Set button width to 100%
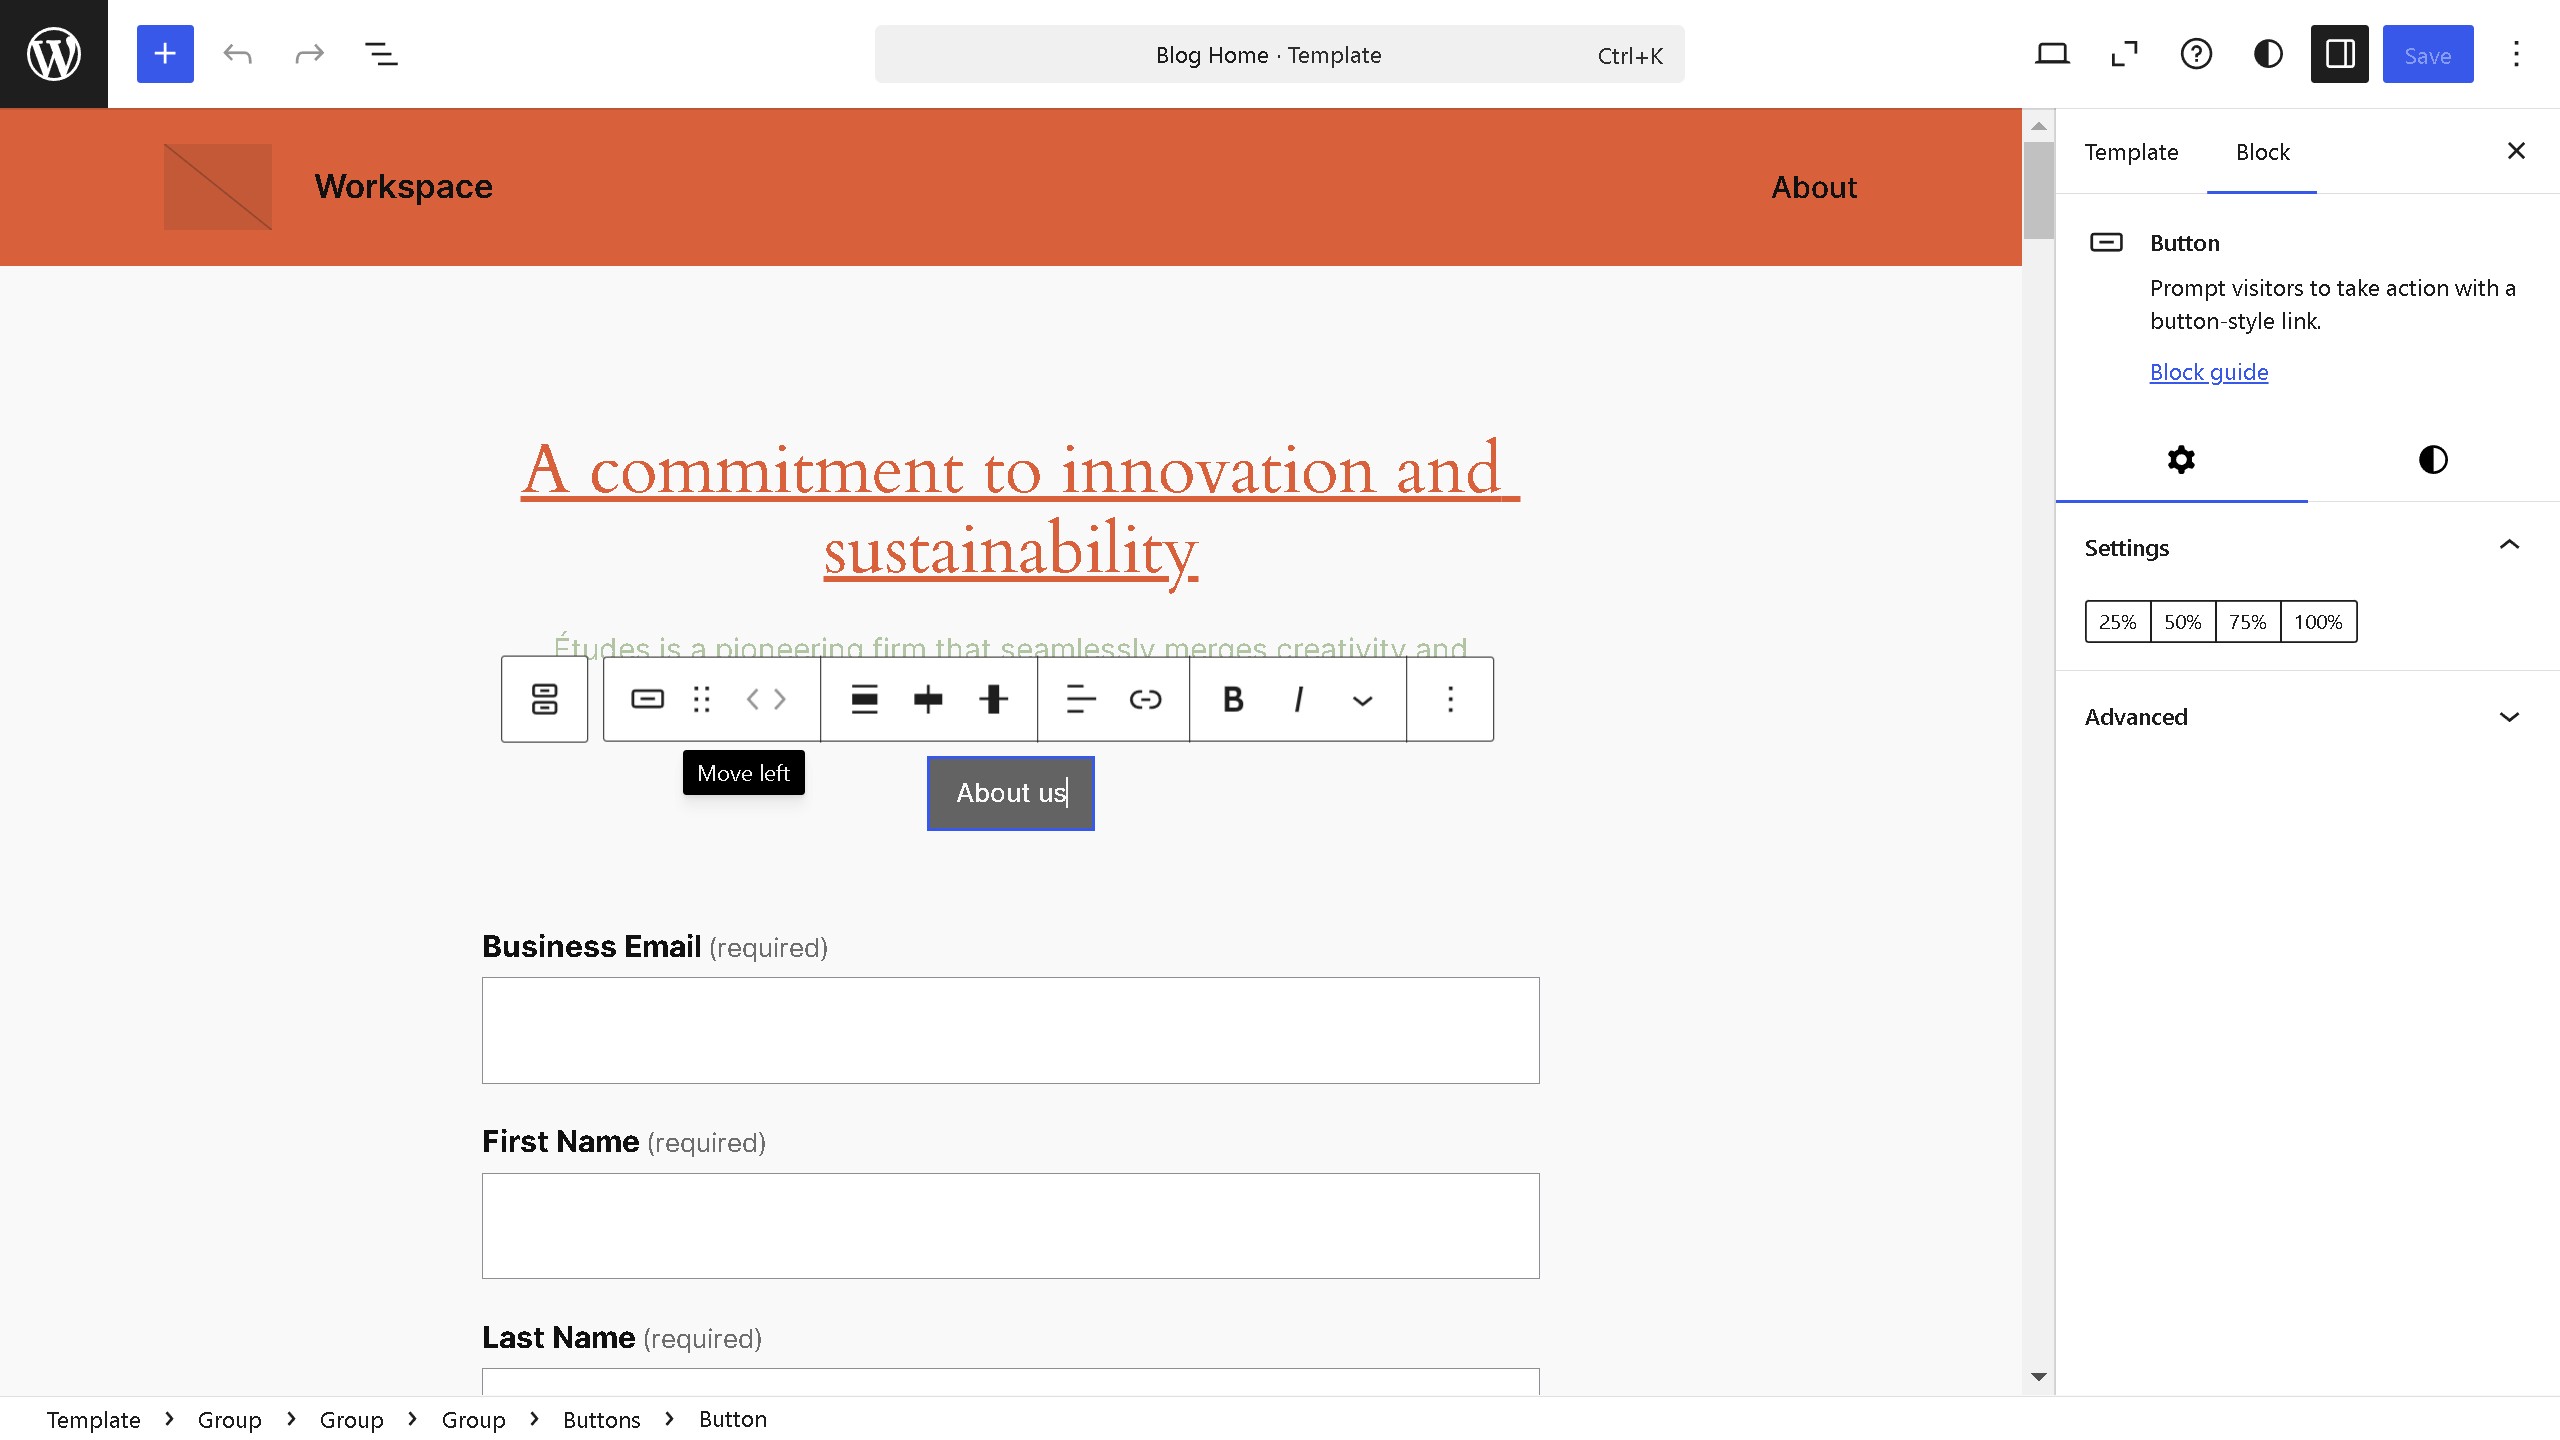Image resolution: width=2560 pixels, height=1440 pixels. 2318,622
